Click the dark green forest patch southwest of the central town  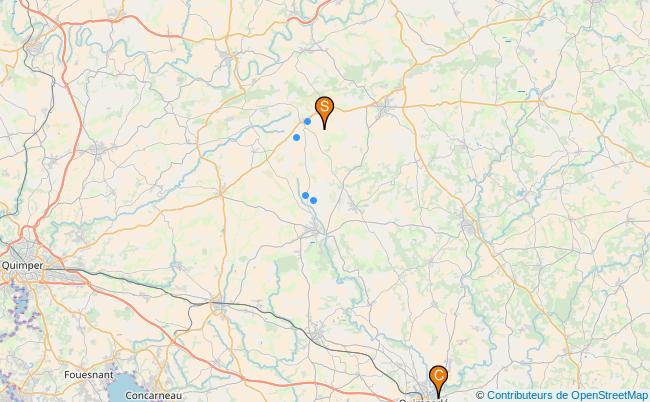click(x=289, y=265)
